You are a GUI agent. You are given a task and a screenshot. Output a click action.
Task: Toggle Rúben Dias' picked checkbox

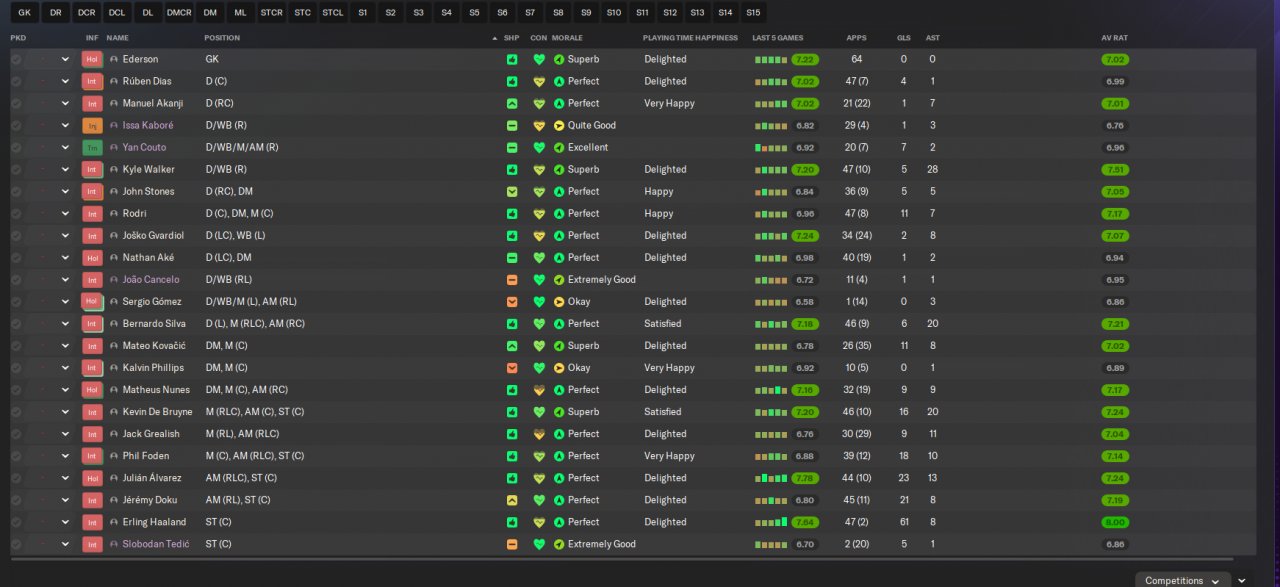16,81
